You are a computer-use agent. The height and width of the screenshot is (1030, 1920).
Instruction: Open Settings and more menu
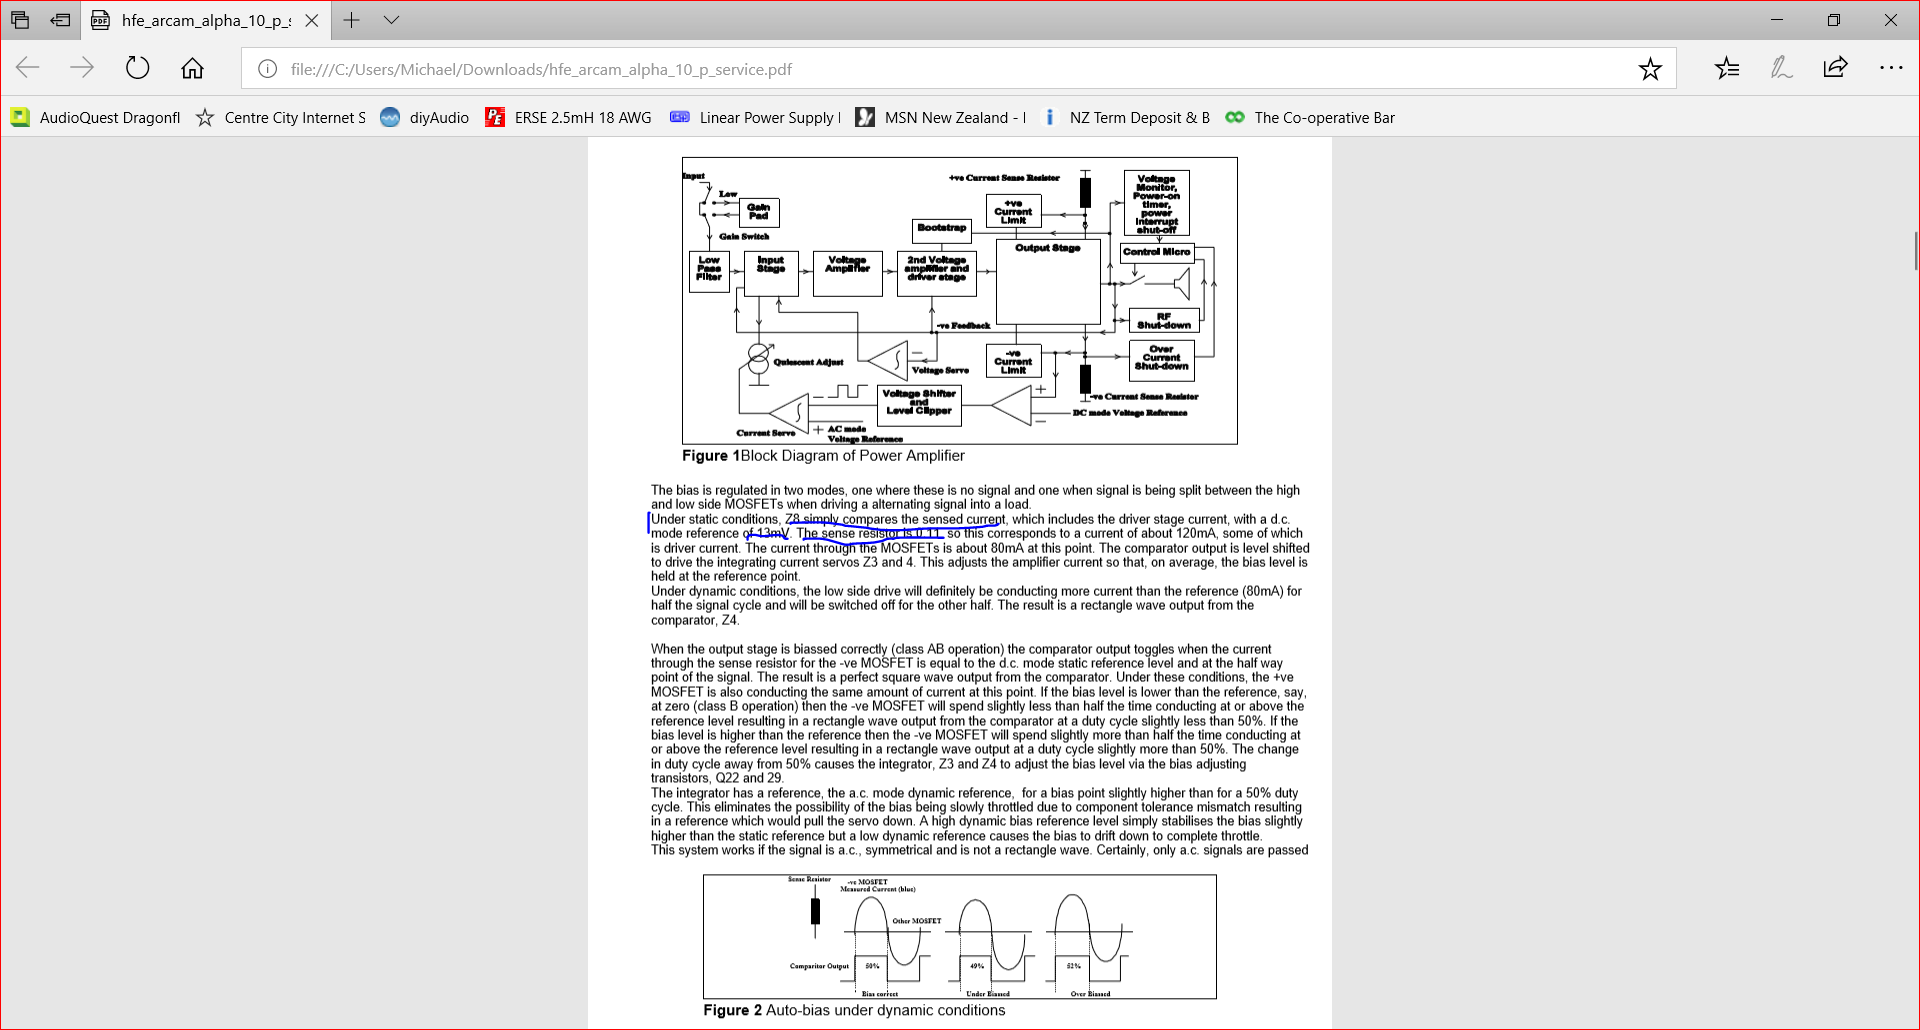tap(1890, 68)
